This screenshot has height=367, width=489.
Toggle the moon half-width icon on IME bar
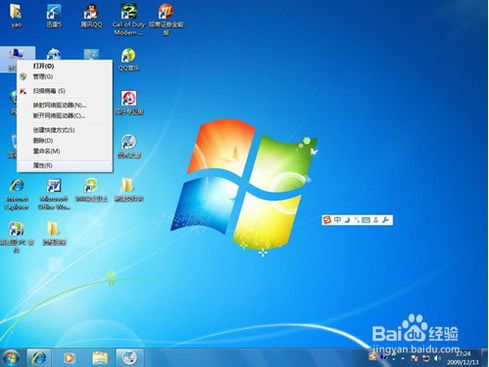tap(347, 220)
